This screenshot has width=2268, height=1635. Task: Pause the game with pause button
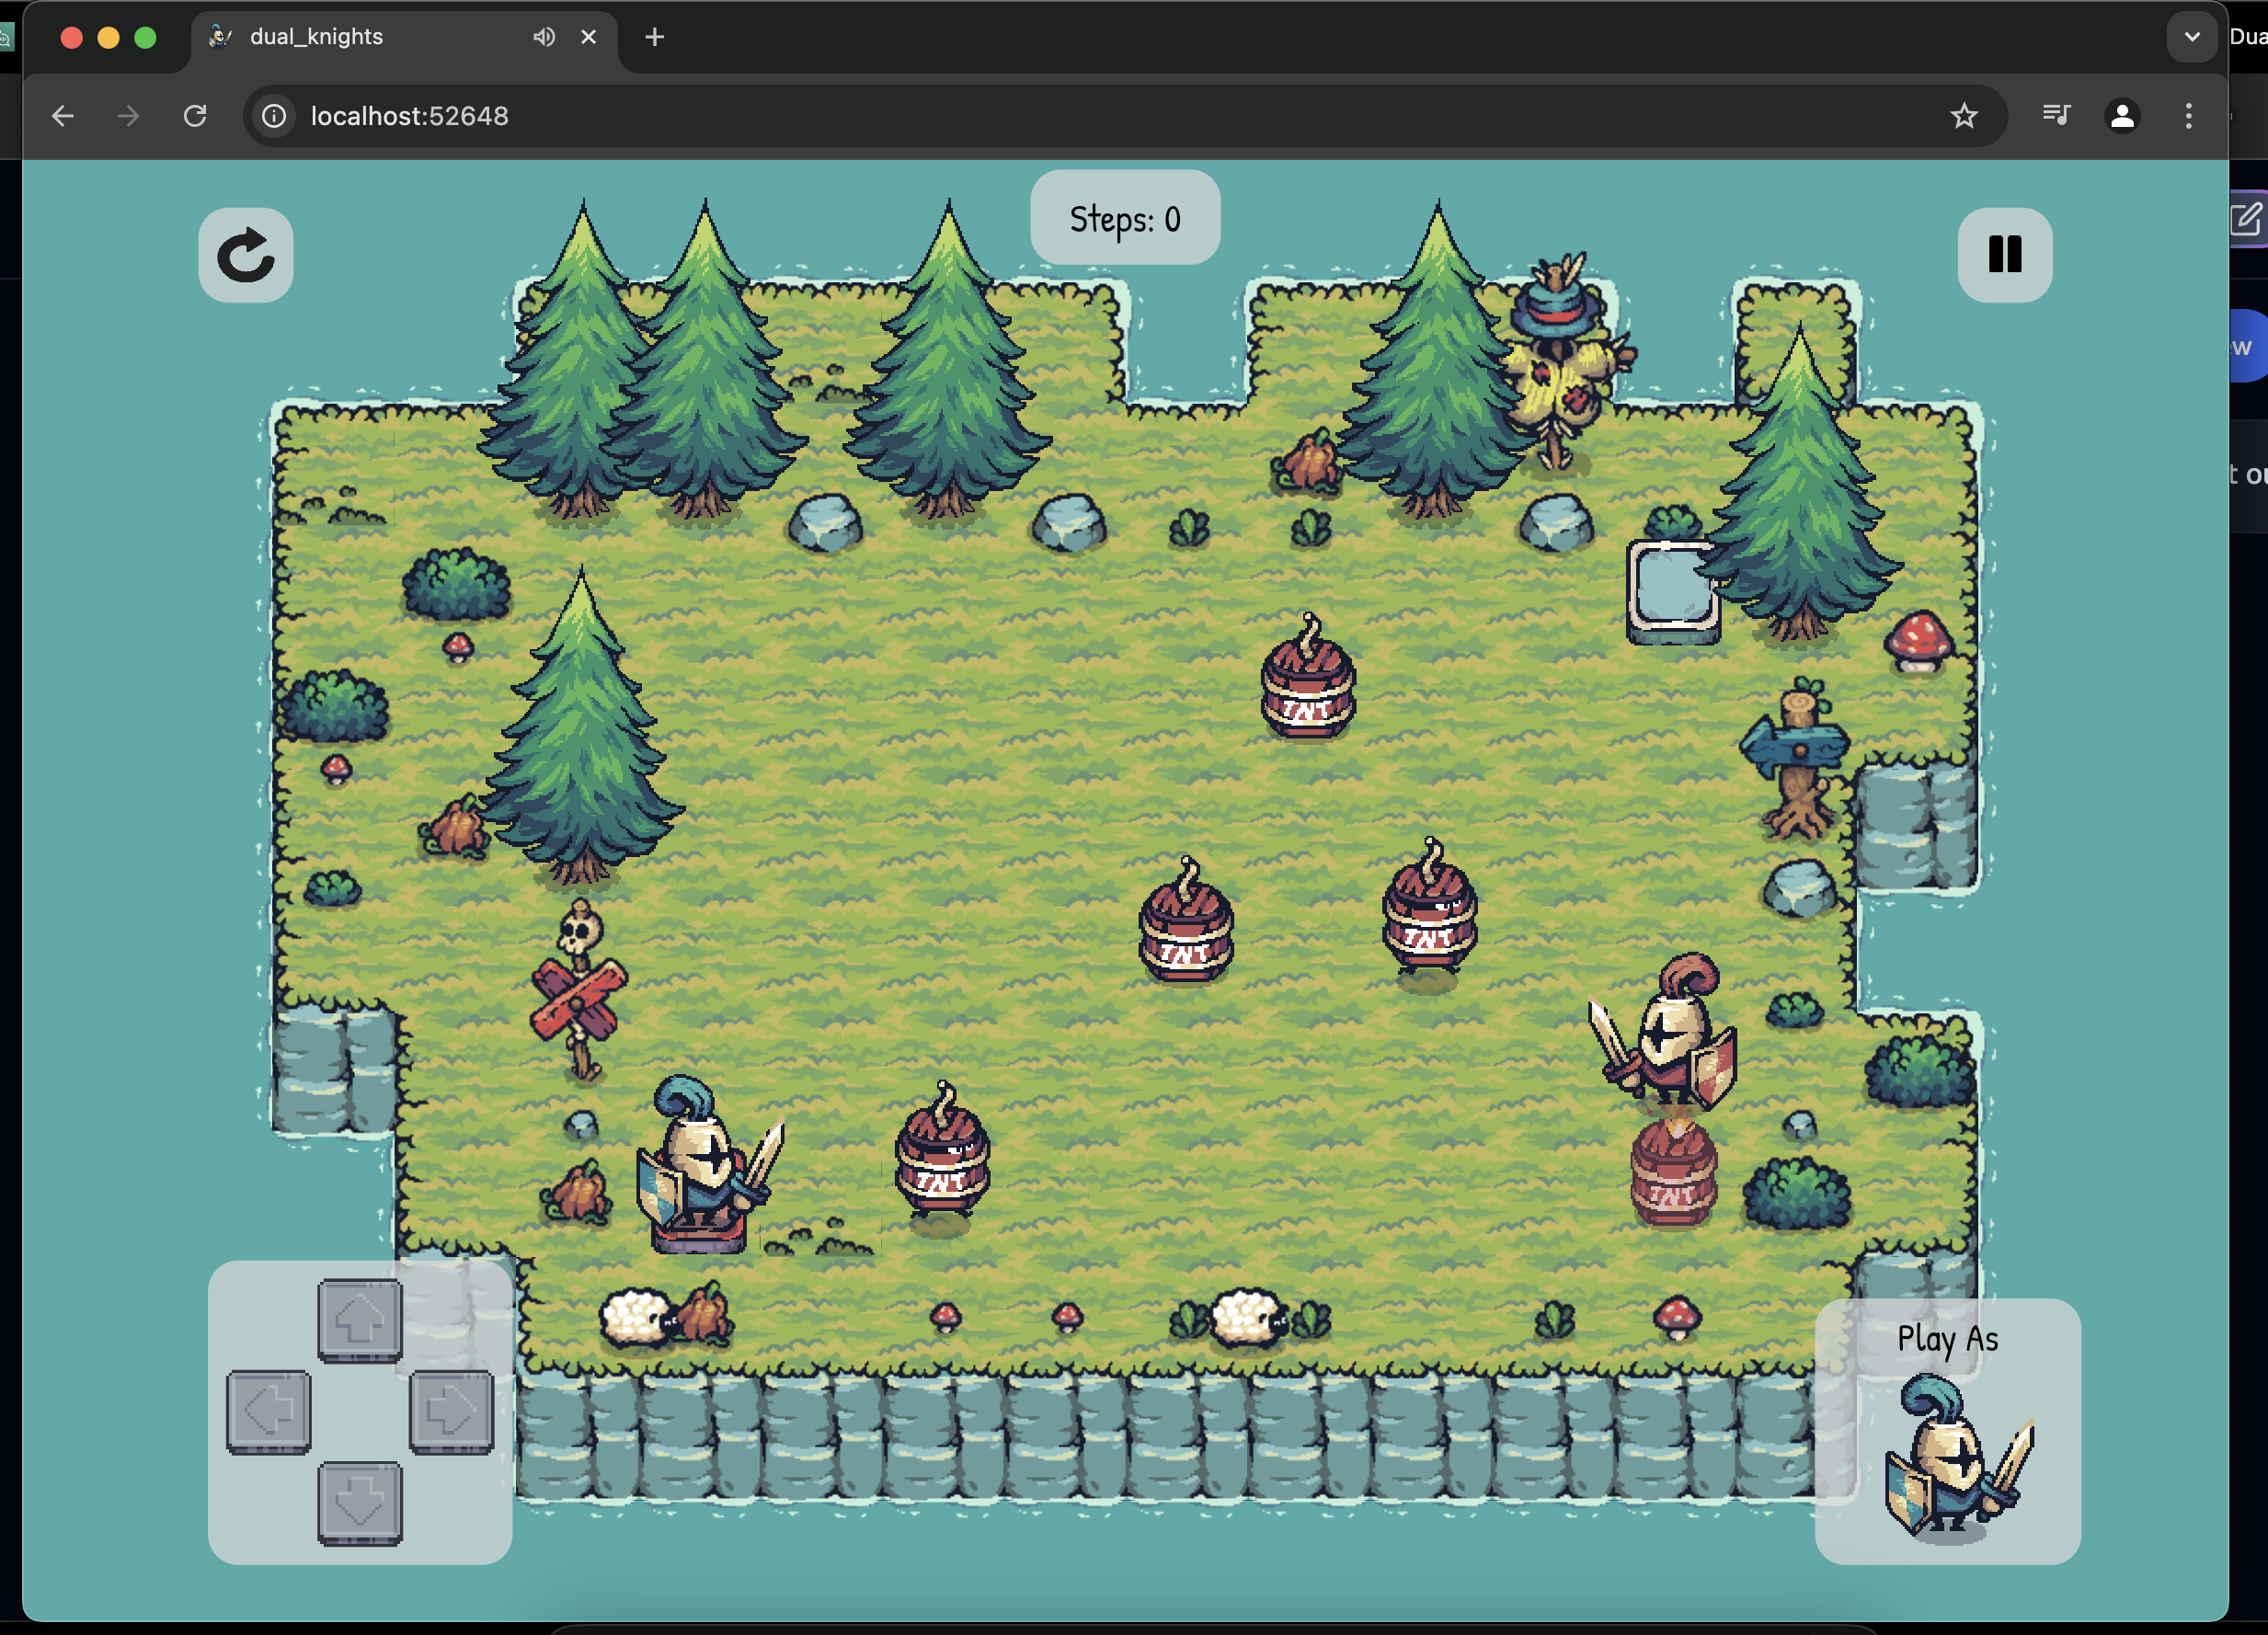[2004, 255]
